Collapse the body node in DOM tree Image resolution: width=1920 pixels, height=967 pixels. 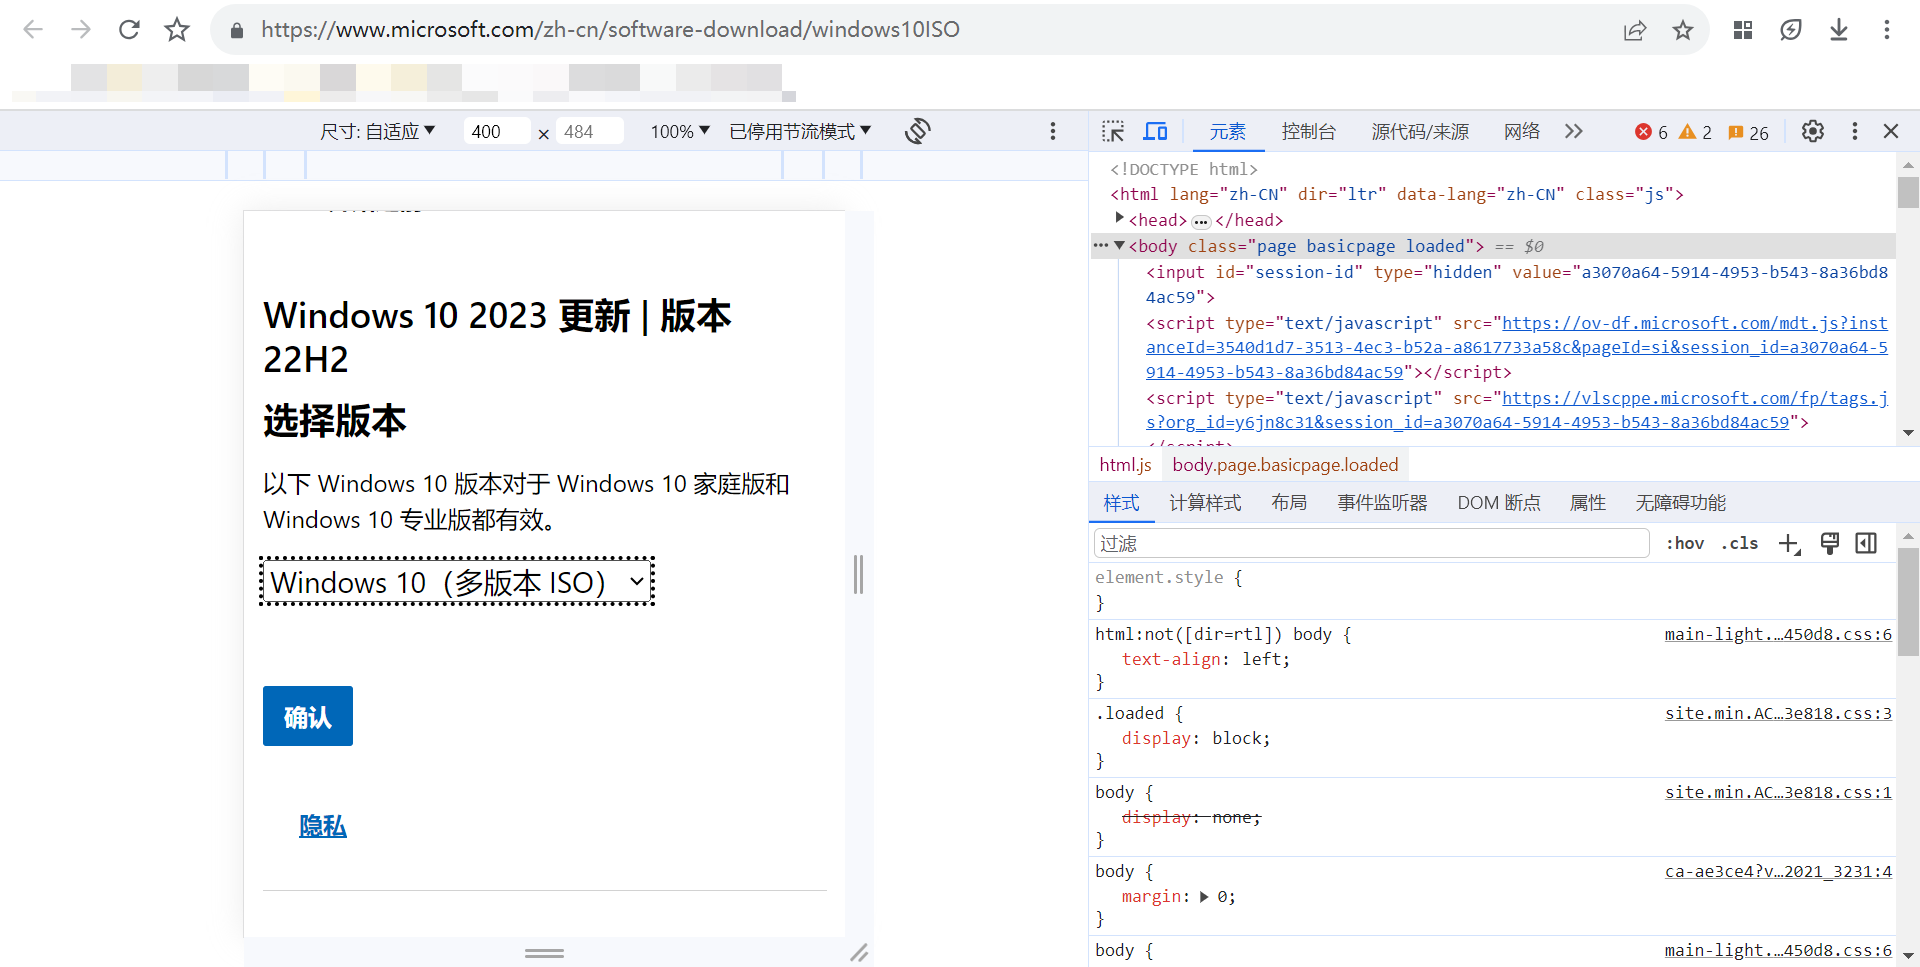click(x=1120, y=245)
